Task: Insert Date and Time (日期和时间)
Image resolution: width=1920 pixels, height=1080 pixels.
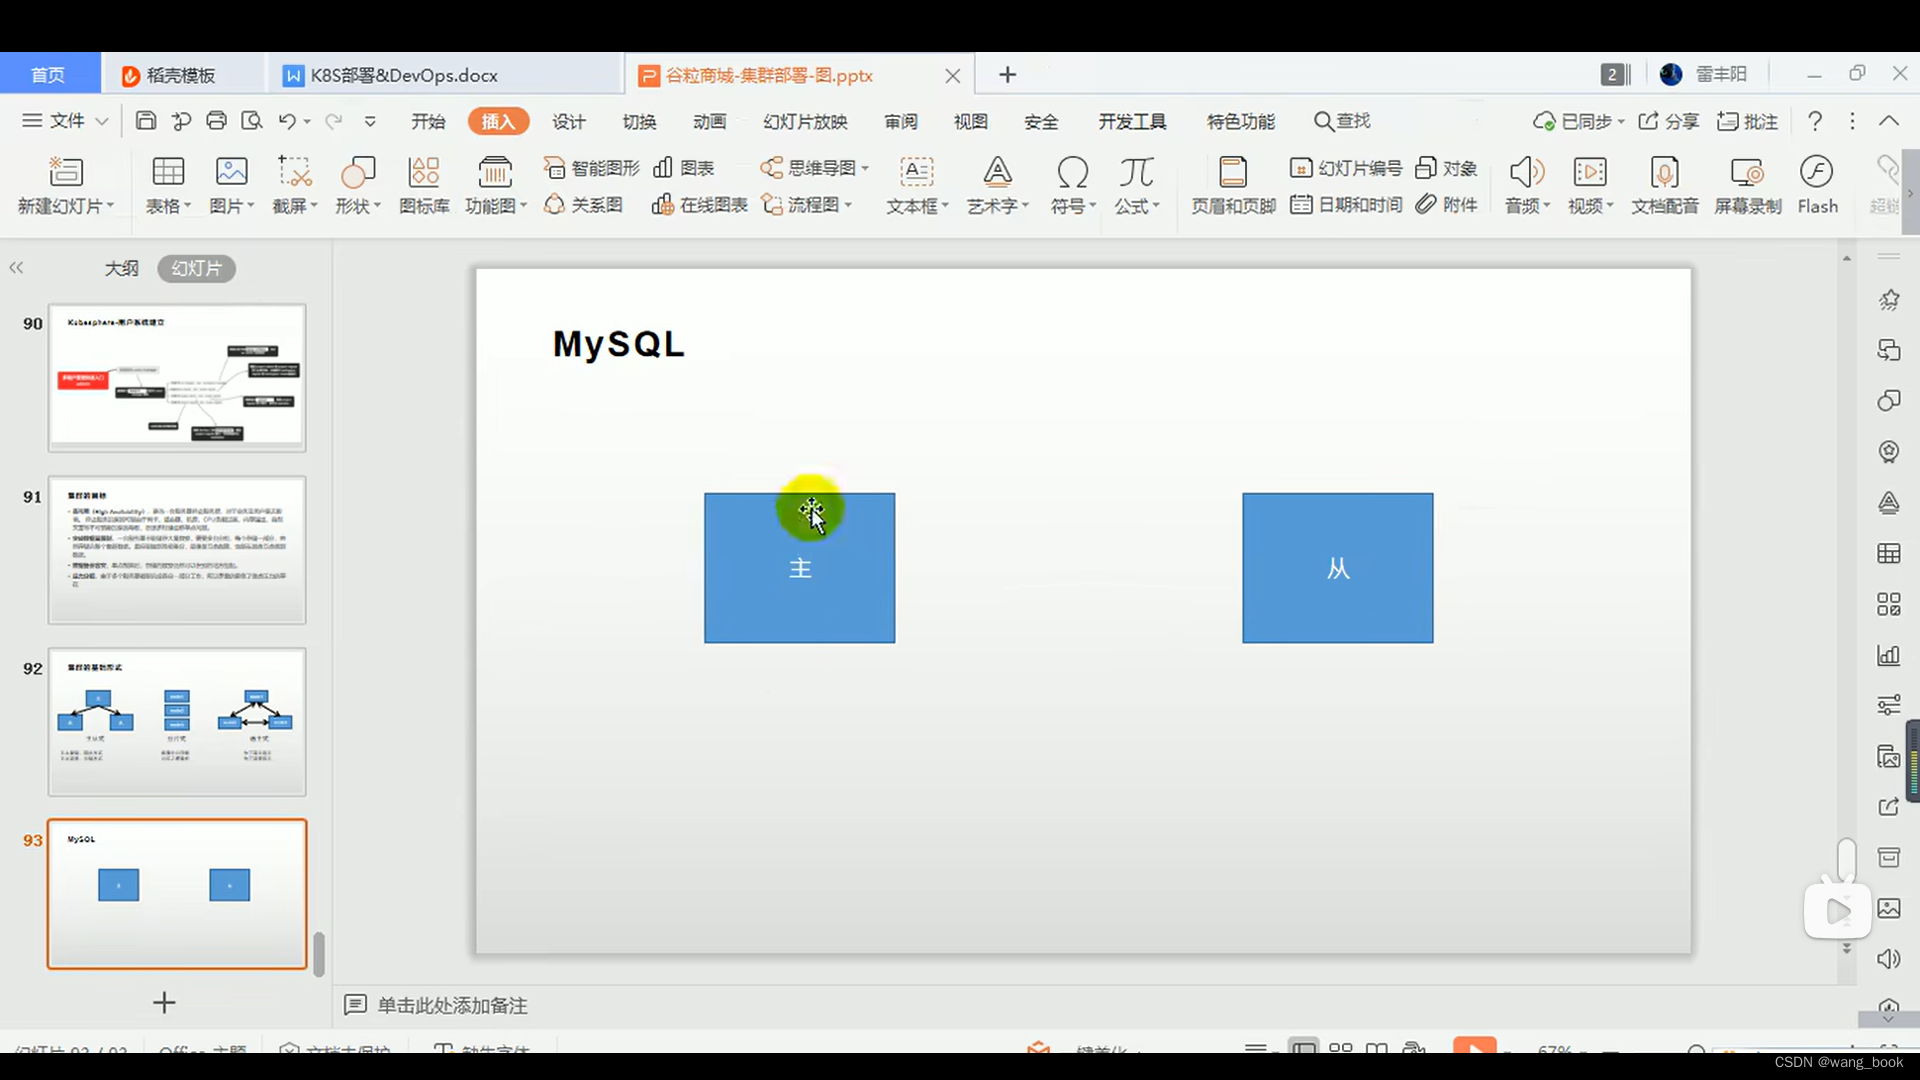Action: click(x=1346, y=205)
